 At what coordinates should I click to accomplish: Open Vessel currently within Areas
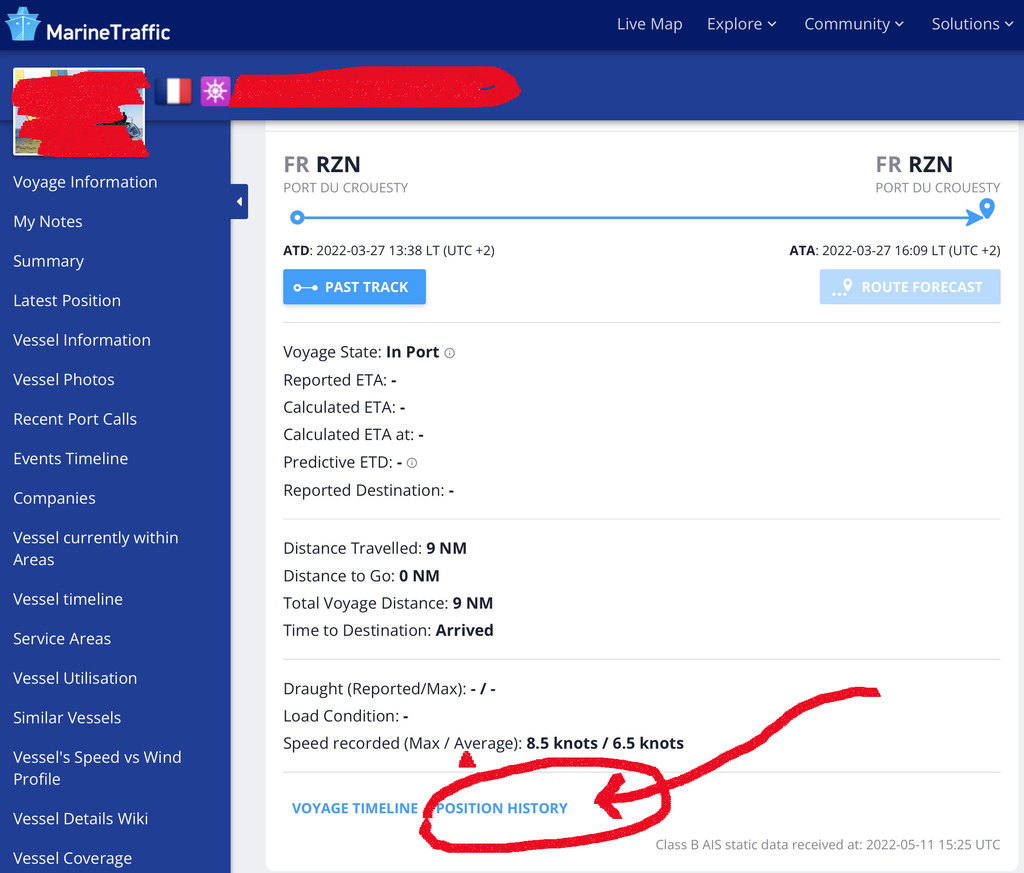[x=95, y=548]
